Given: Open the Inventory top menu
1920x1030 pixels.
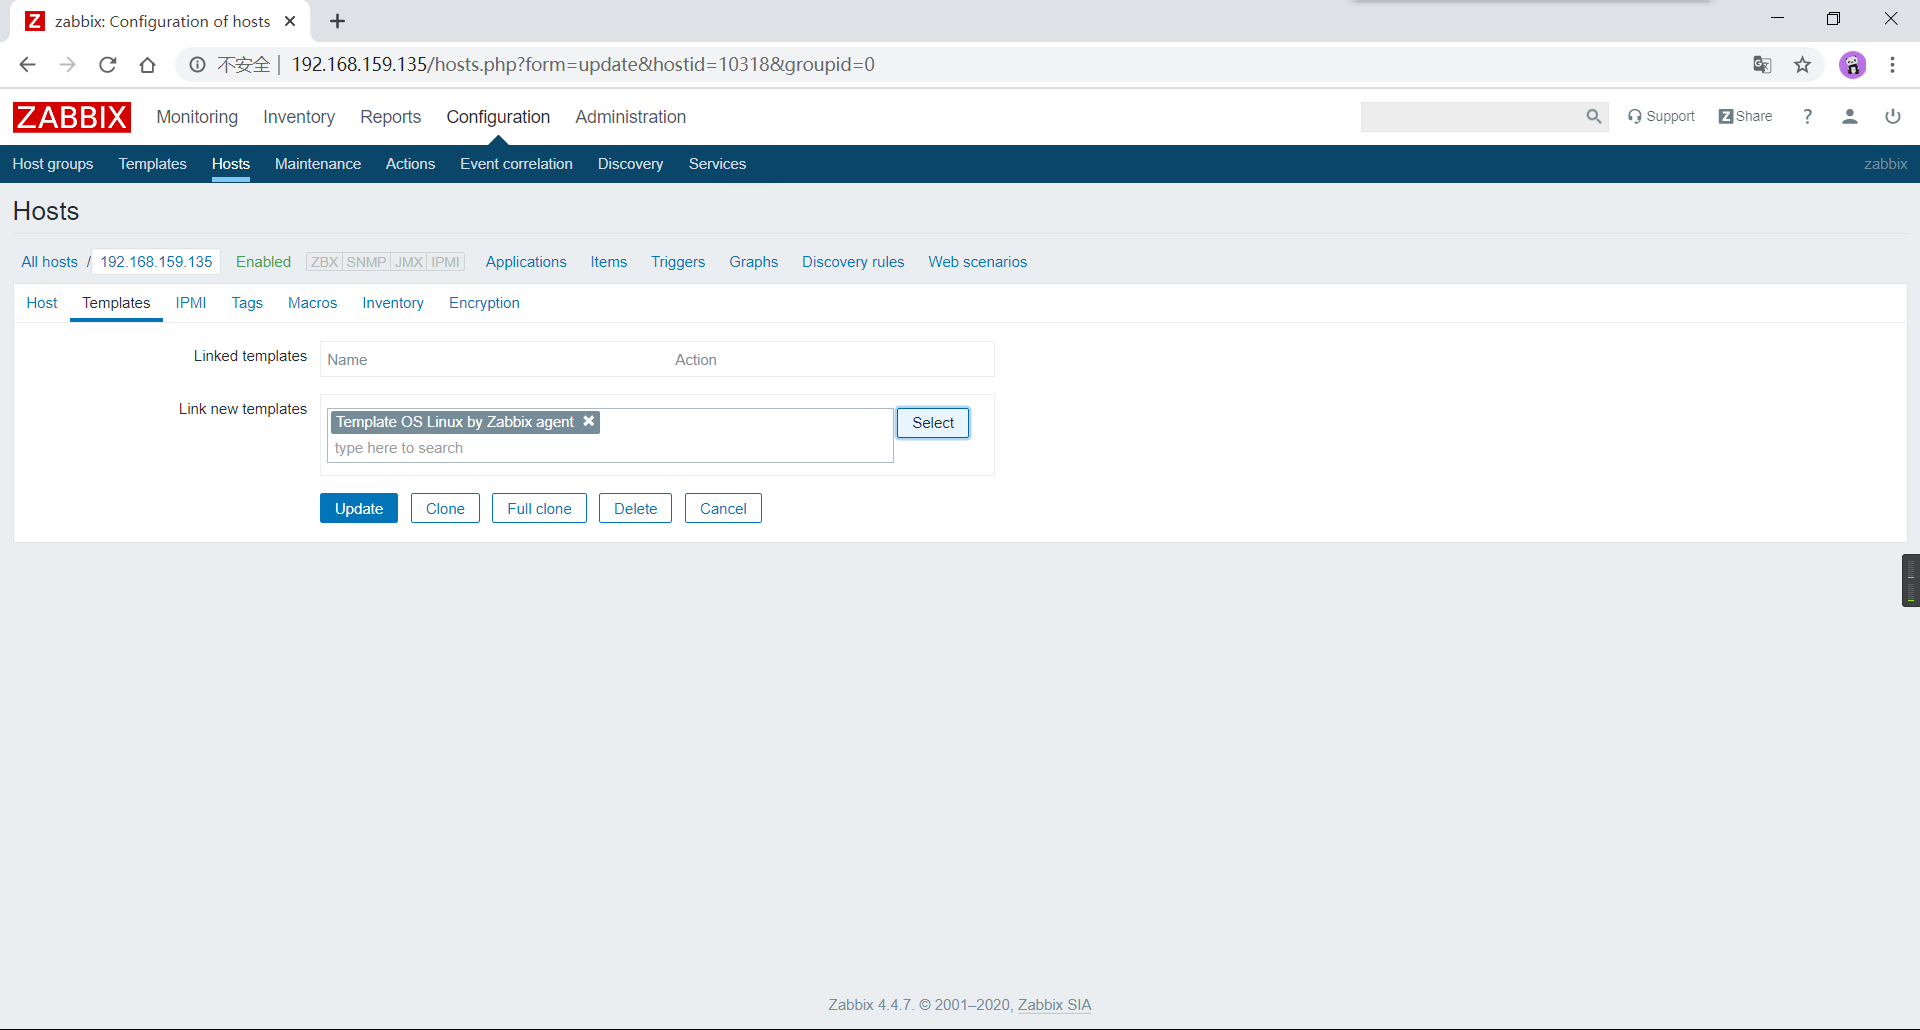Looking at the screenshot, I should pyautogui.click(x=299, y=117).
